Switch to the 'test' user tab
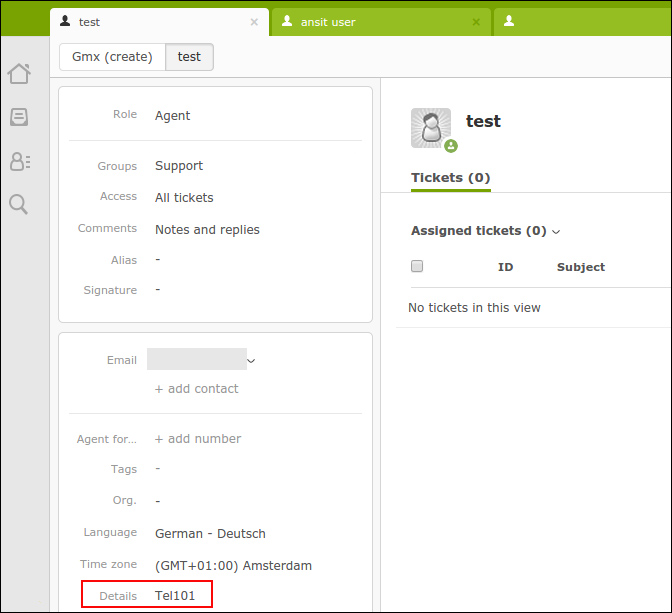The width and height of the screenshot is (672, 613). click(x=159, y=22)
